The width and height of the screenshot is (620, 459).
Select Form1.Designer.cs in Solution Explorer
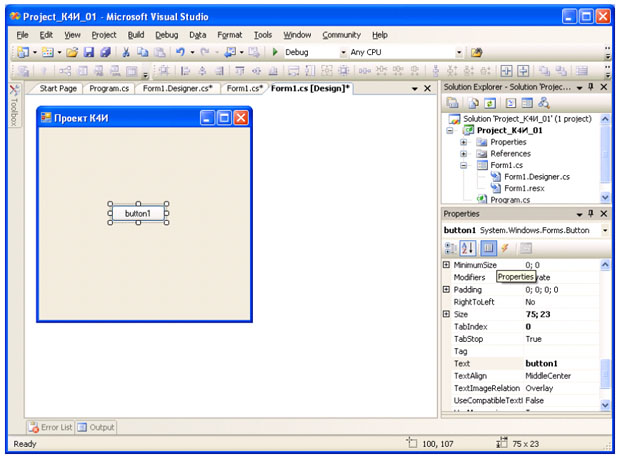tap(537, 177)
